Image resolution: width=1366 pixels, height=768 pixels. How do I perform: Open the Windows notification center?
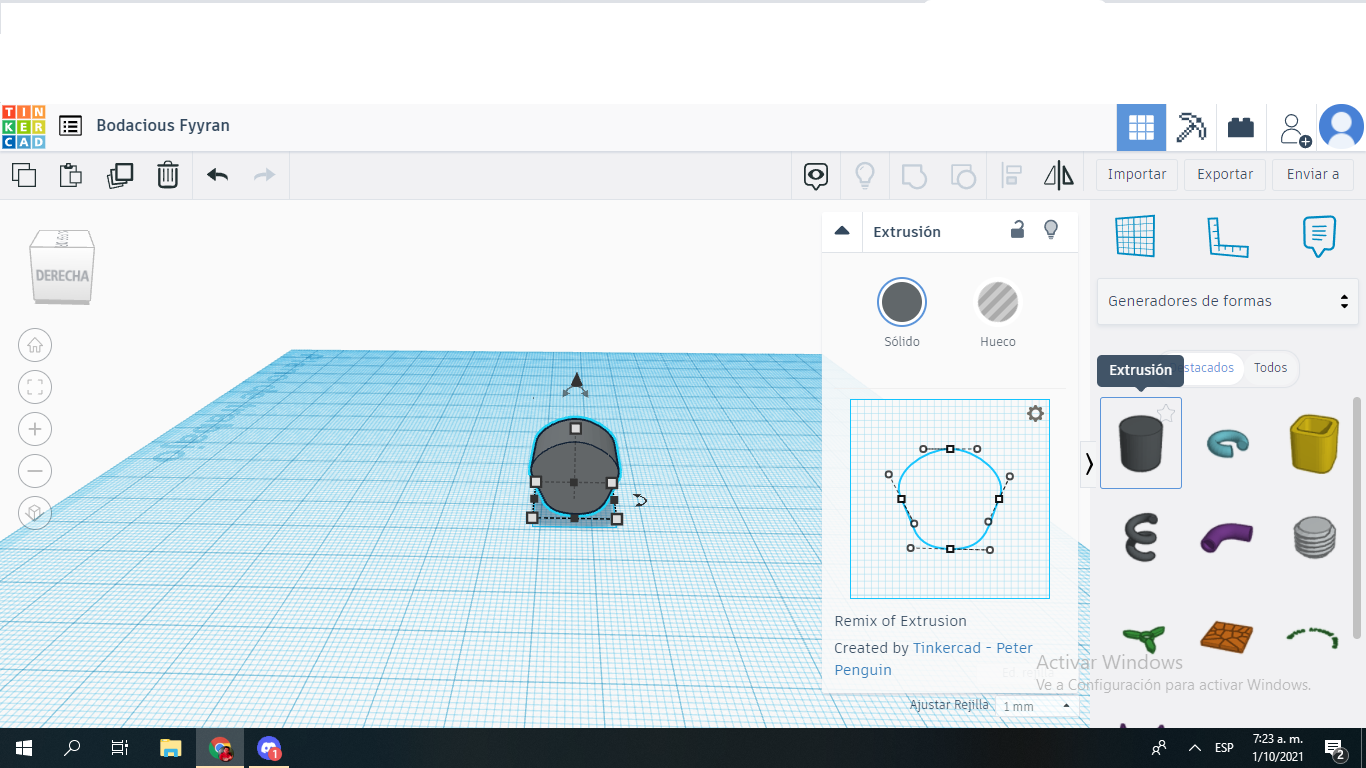(1334, 748)
